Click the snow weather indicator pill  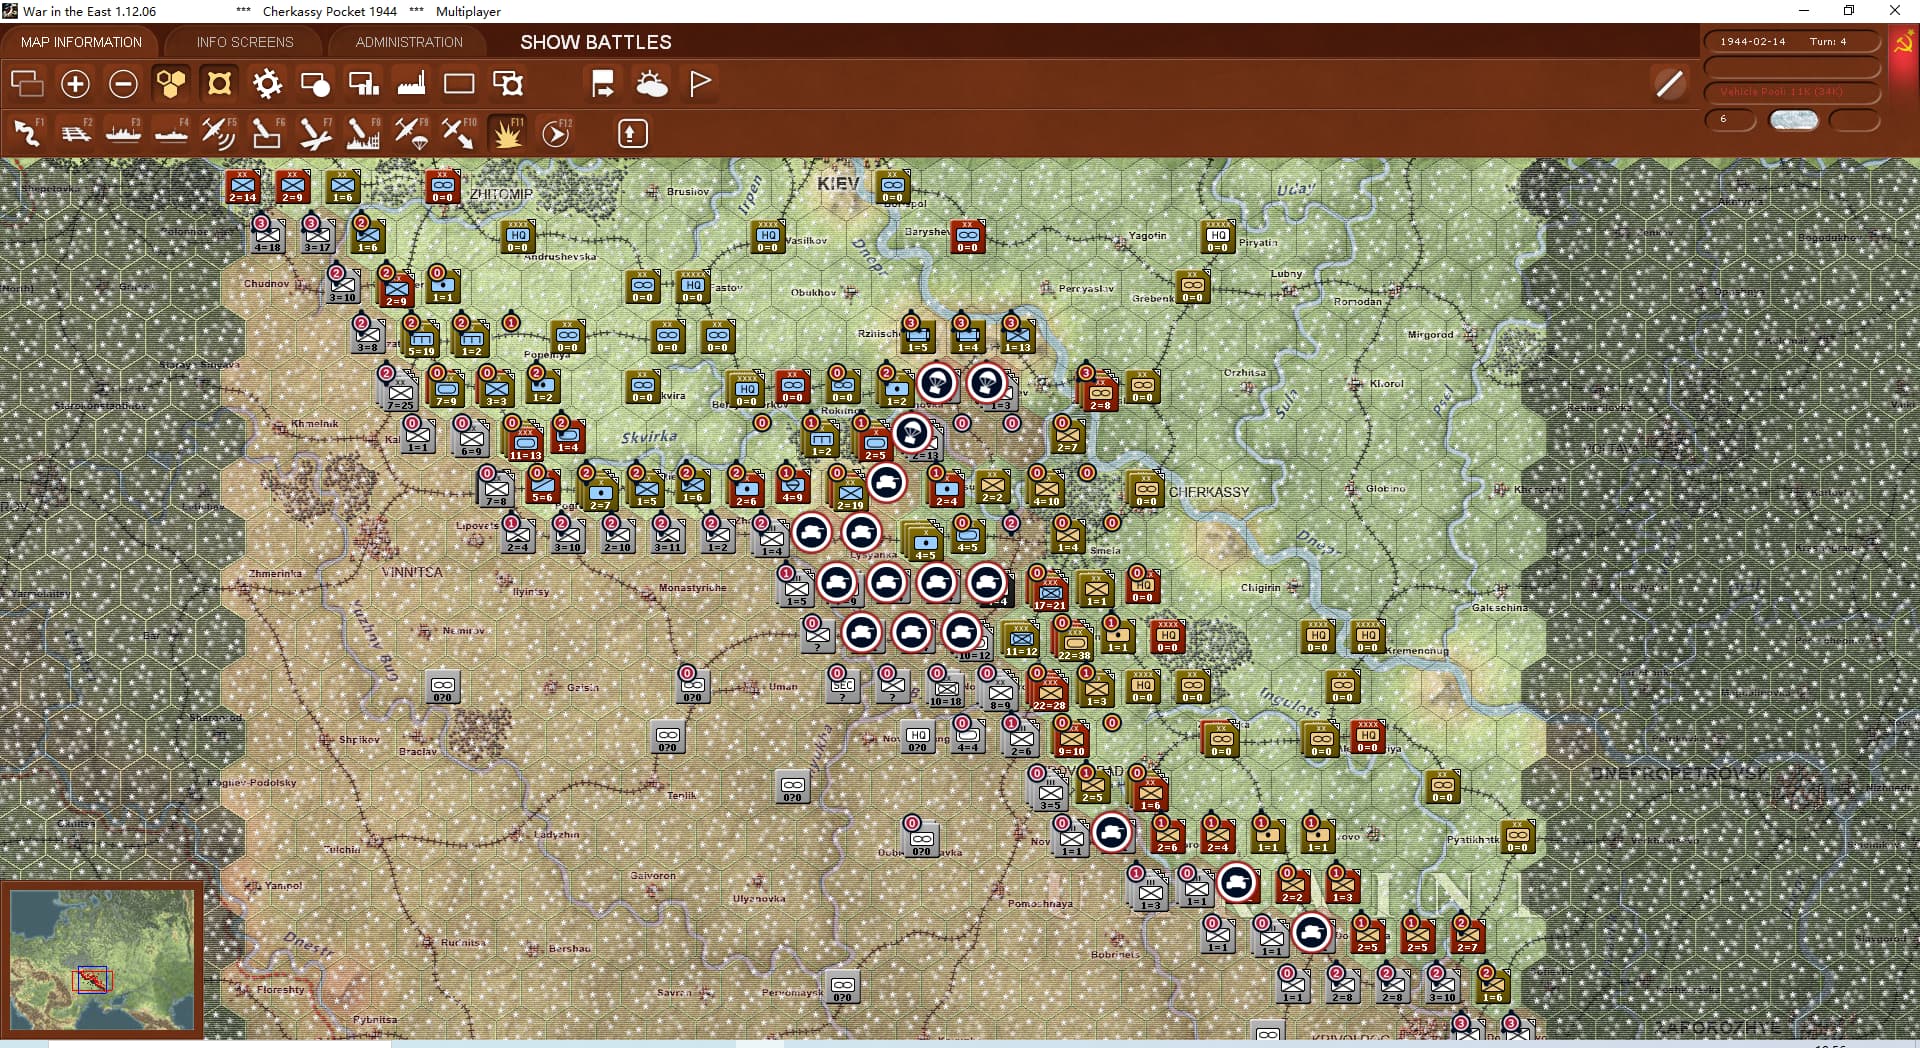(x=1793, y=120)
